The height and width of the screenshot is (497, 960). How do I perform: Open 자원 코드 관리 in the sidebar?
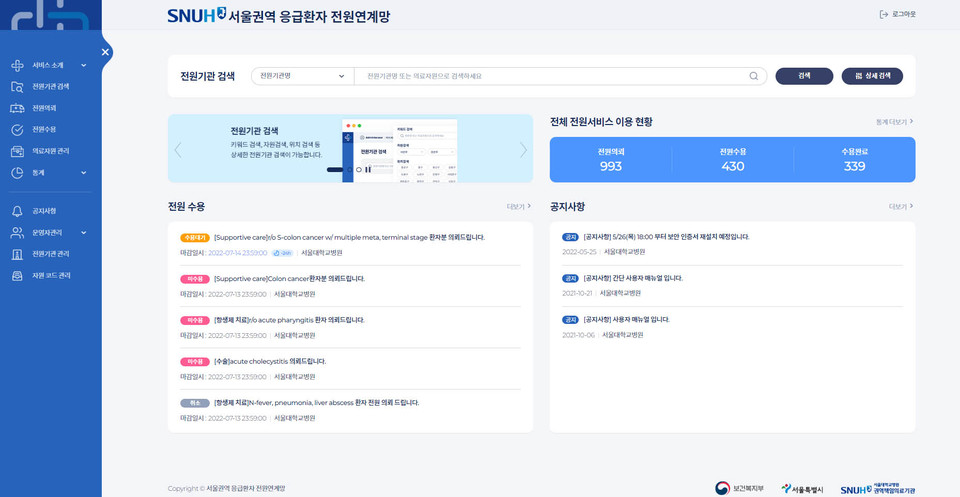51,276
